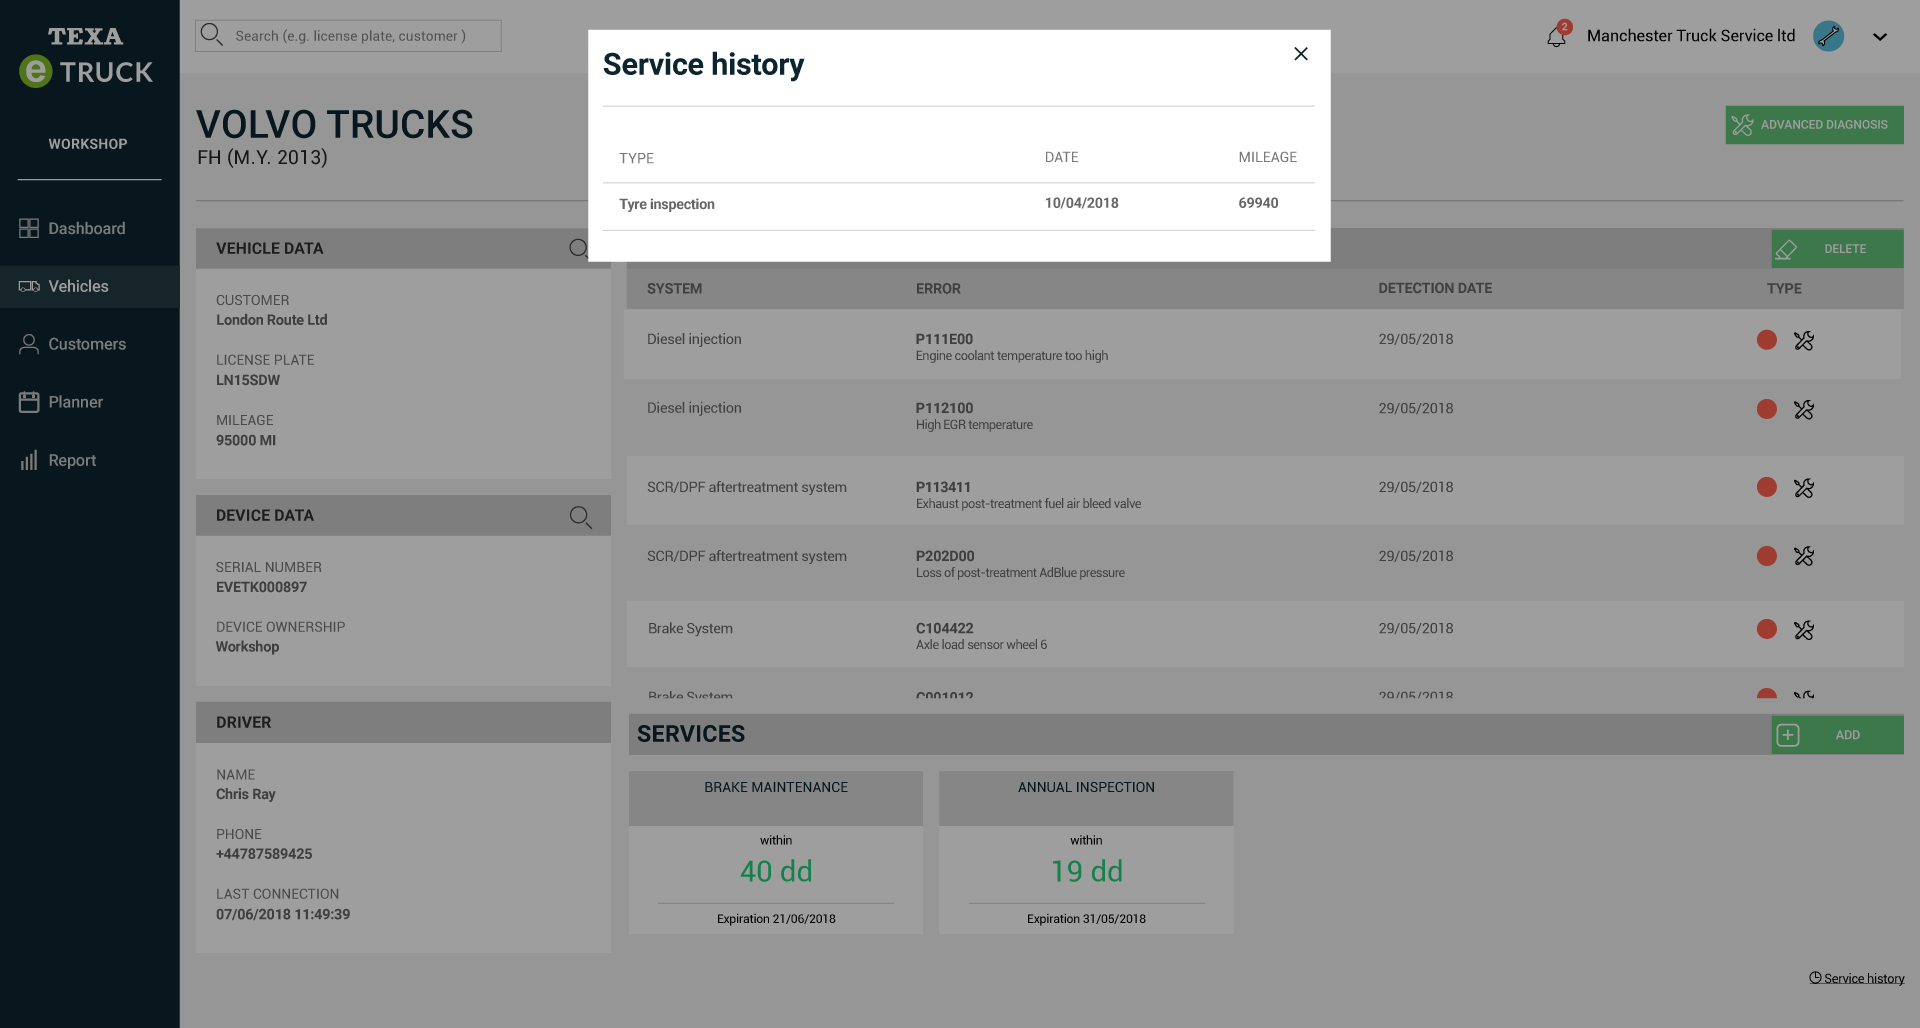This screenshot has width=1920, height=1028.
Task: Click phone number +44787589425
Action: (264, 854)
